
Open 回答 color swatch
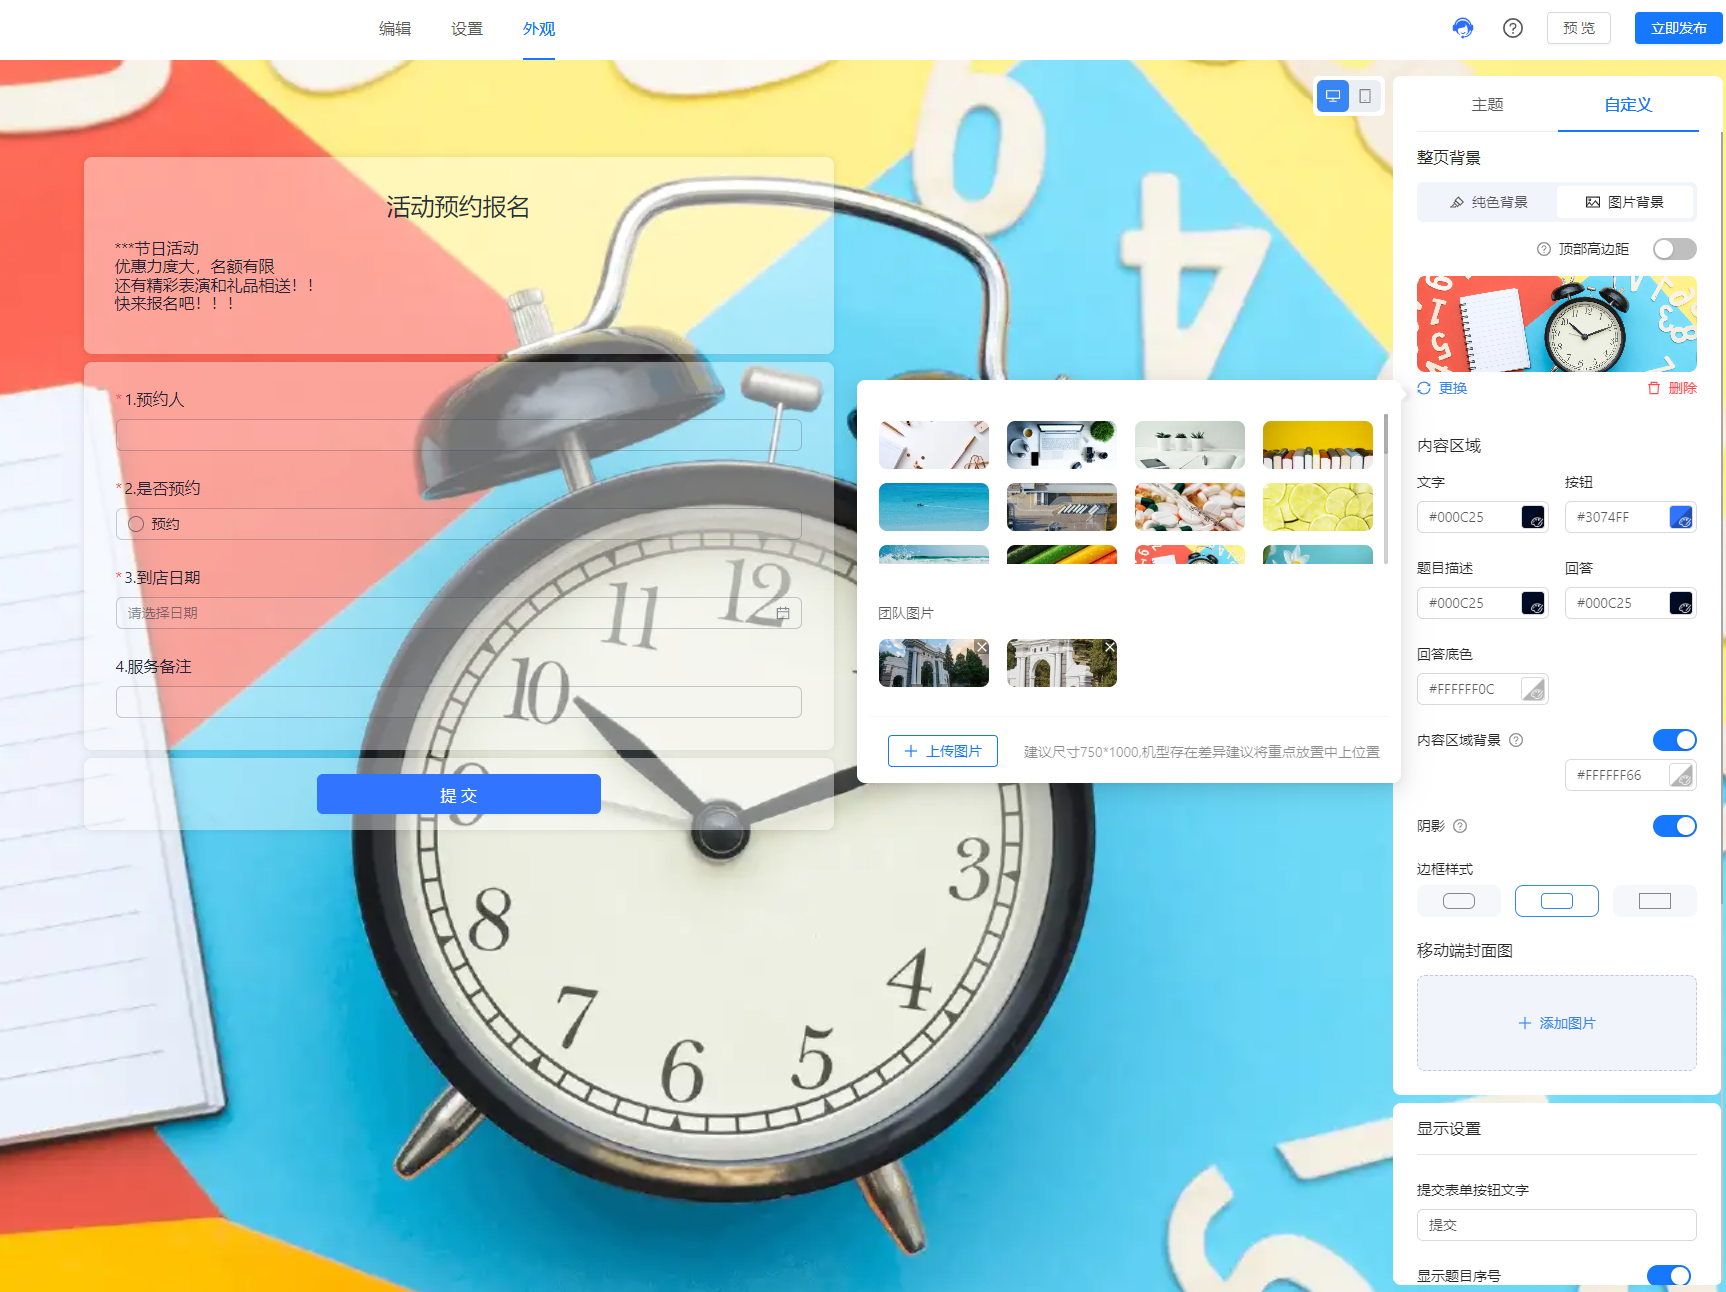[x=1681, y=603]
